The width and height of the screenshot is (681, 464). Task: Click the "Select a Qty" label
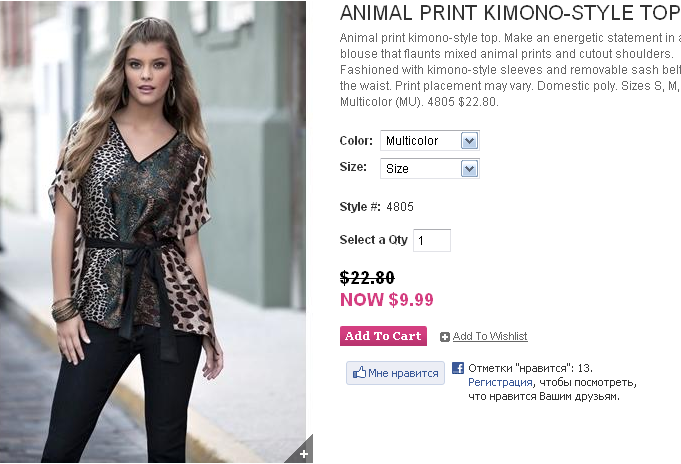[x=373, y=240]
